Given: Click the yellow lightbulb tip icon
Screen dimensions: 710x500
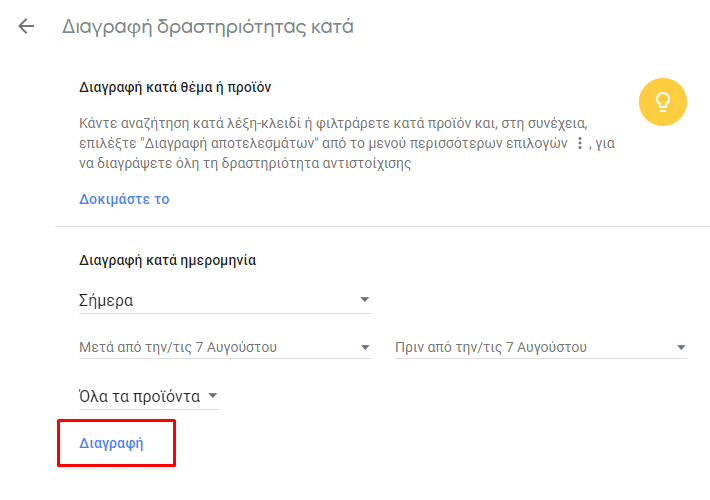Looking at the screenshot, I should point(662,102).
